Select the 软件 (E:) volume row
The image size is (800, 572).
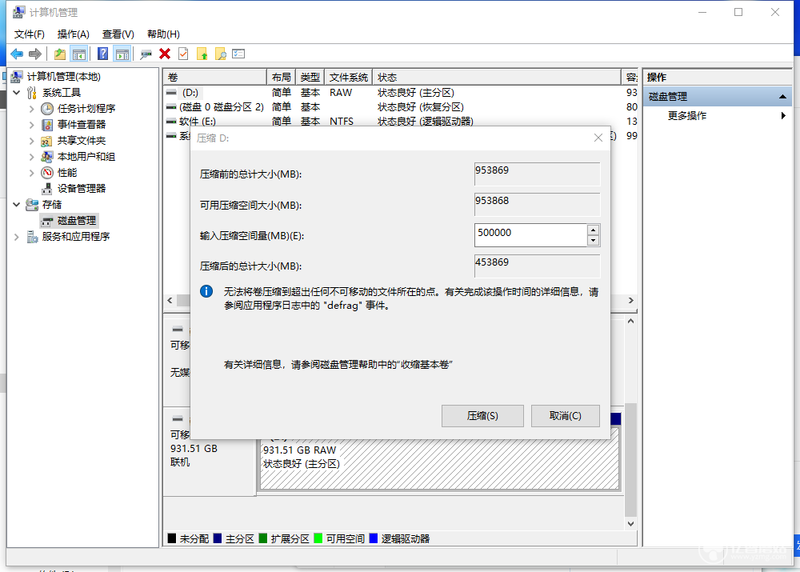pos(401,121)
